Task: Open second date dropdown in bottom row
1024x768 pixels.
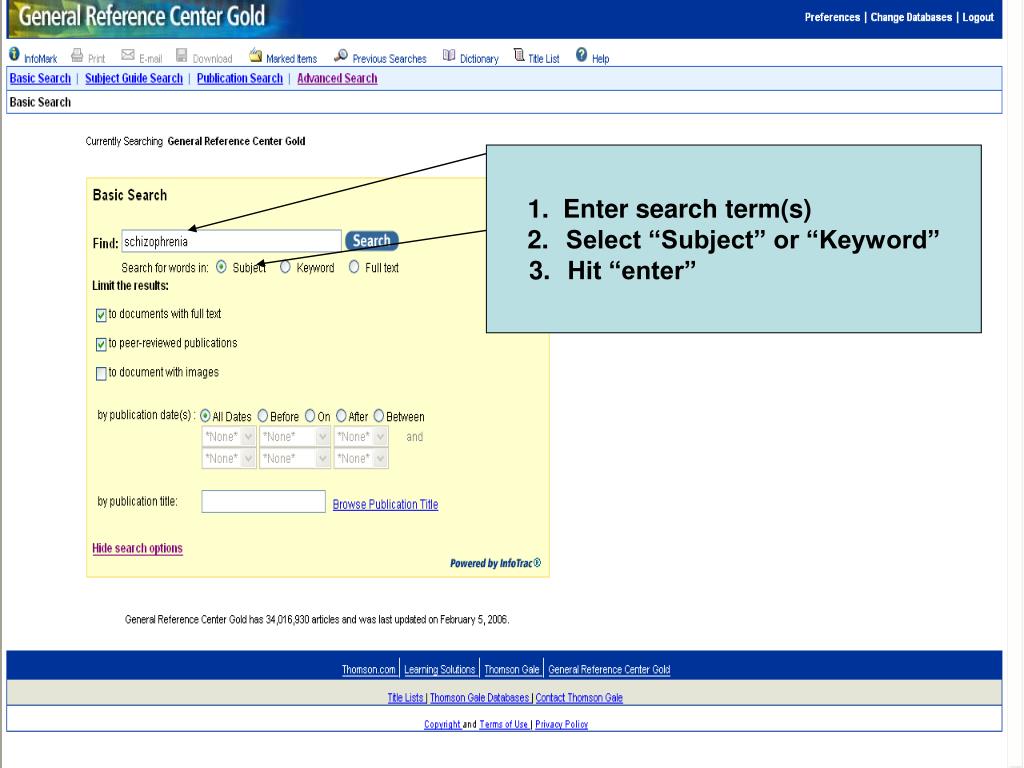Action: (295, 458)
